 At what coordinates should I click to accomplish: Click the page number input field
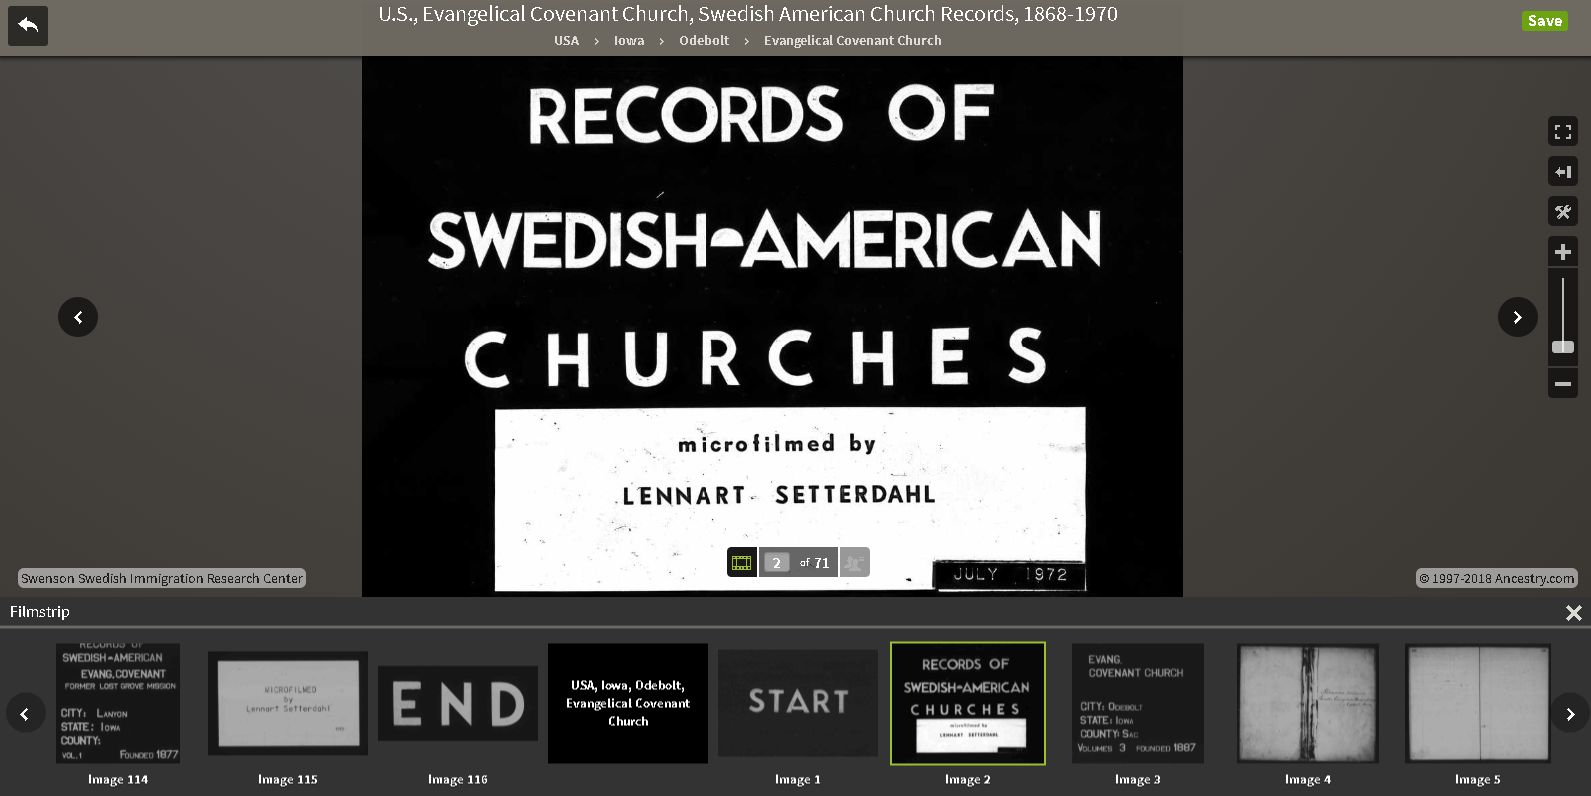[x=777, y=563]
